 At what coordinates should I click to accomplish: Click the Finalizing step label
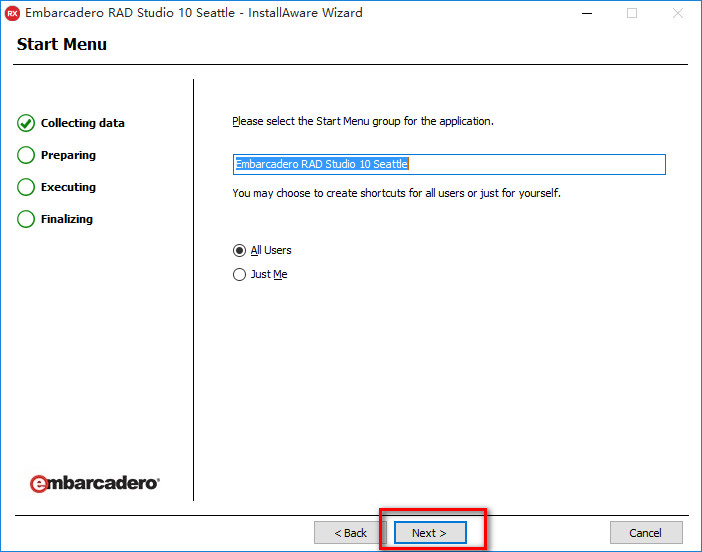click(67, 219)
